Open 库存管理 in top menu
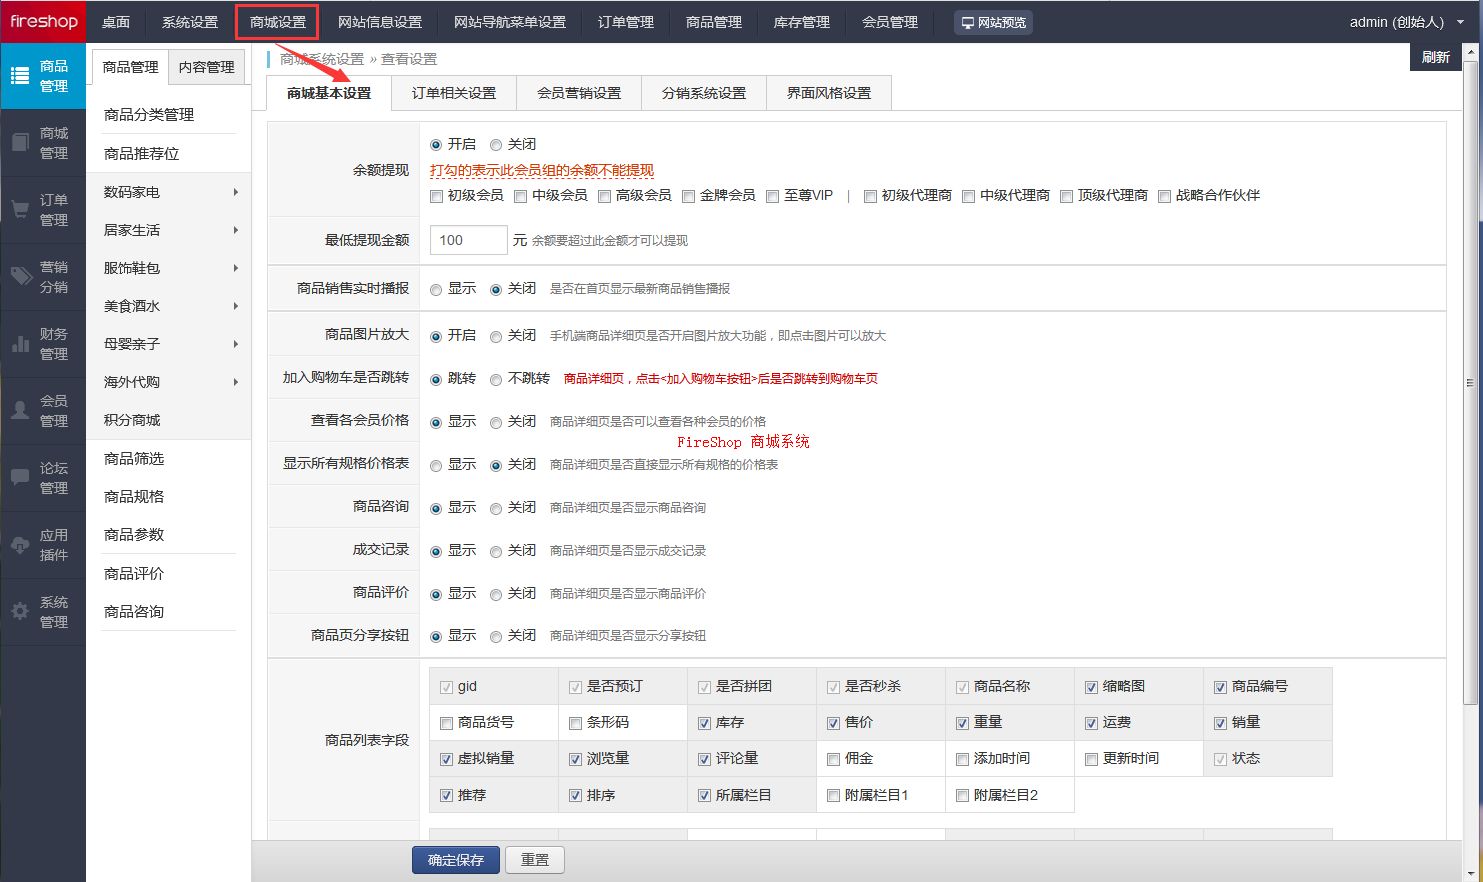This screenshot has height=882, width=1483. tap(802, 22)
